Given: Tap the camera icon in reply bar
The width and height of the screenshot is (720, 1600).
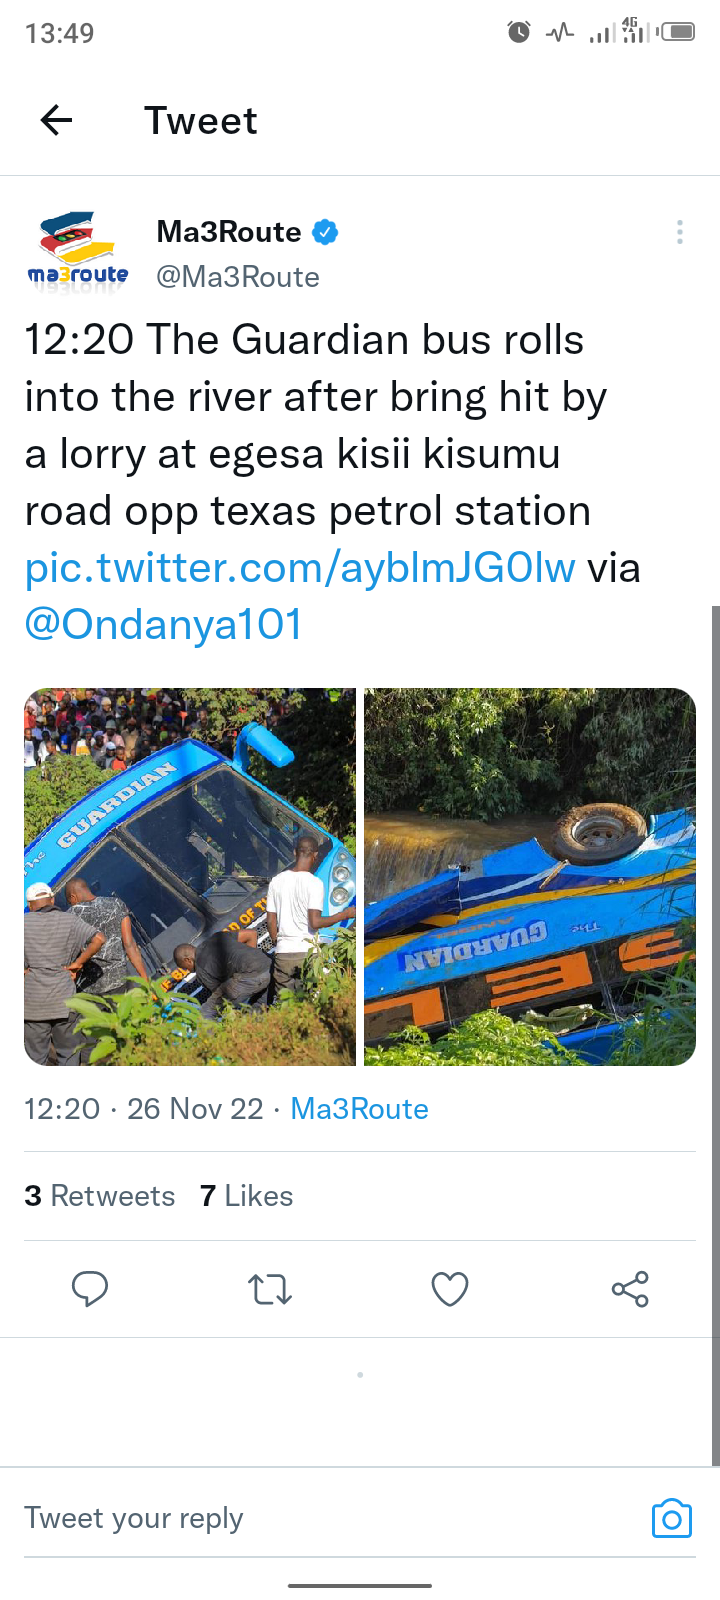Looking at the screenshot, I should tap(672, 1518).
